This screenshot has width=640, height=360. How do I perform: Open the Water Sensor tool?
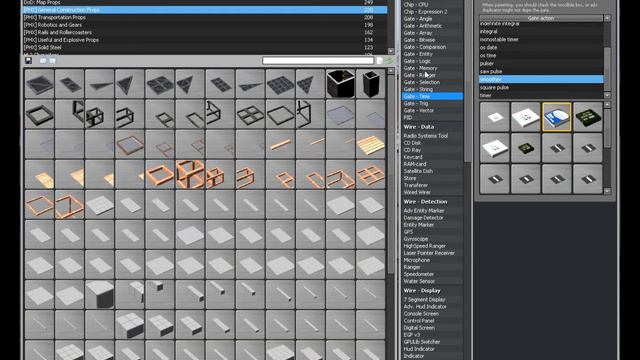click(x=432, y=281)
